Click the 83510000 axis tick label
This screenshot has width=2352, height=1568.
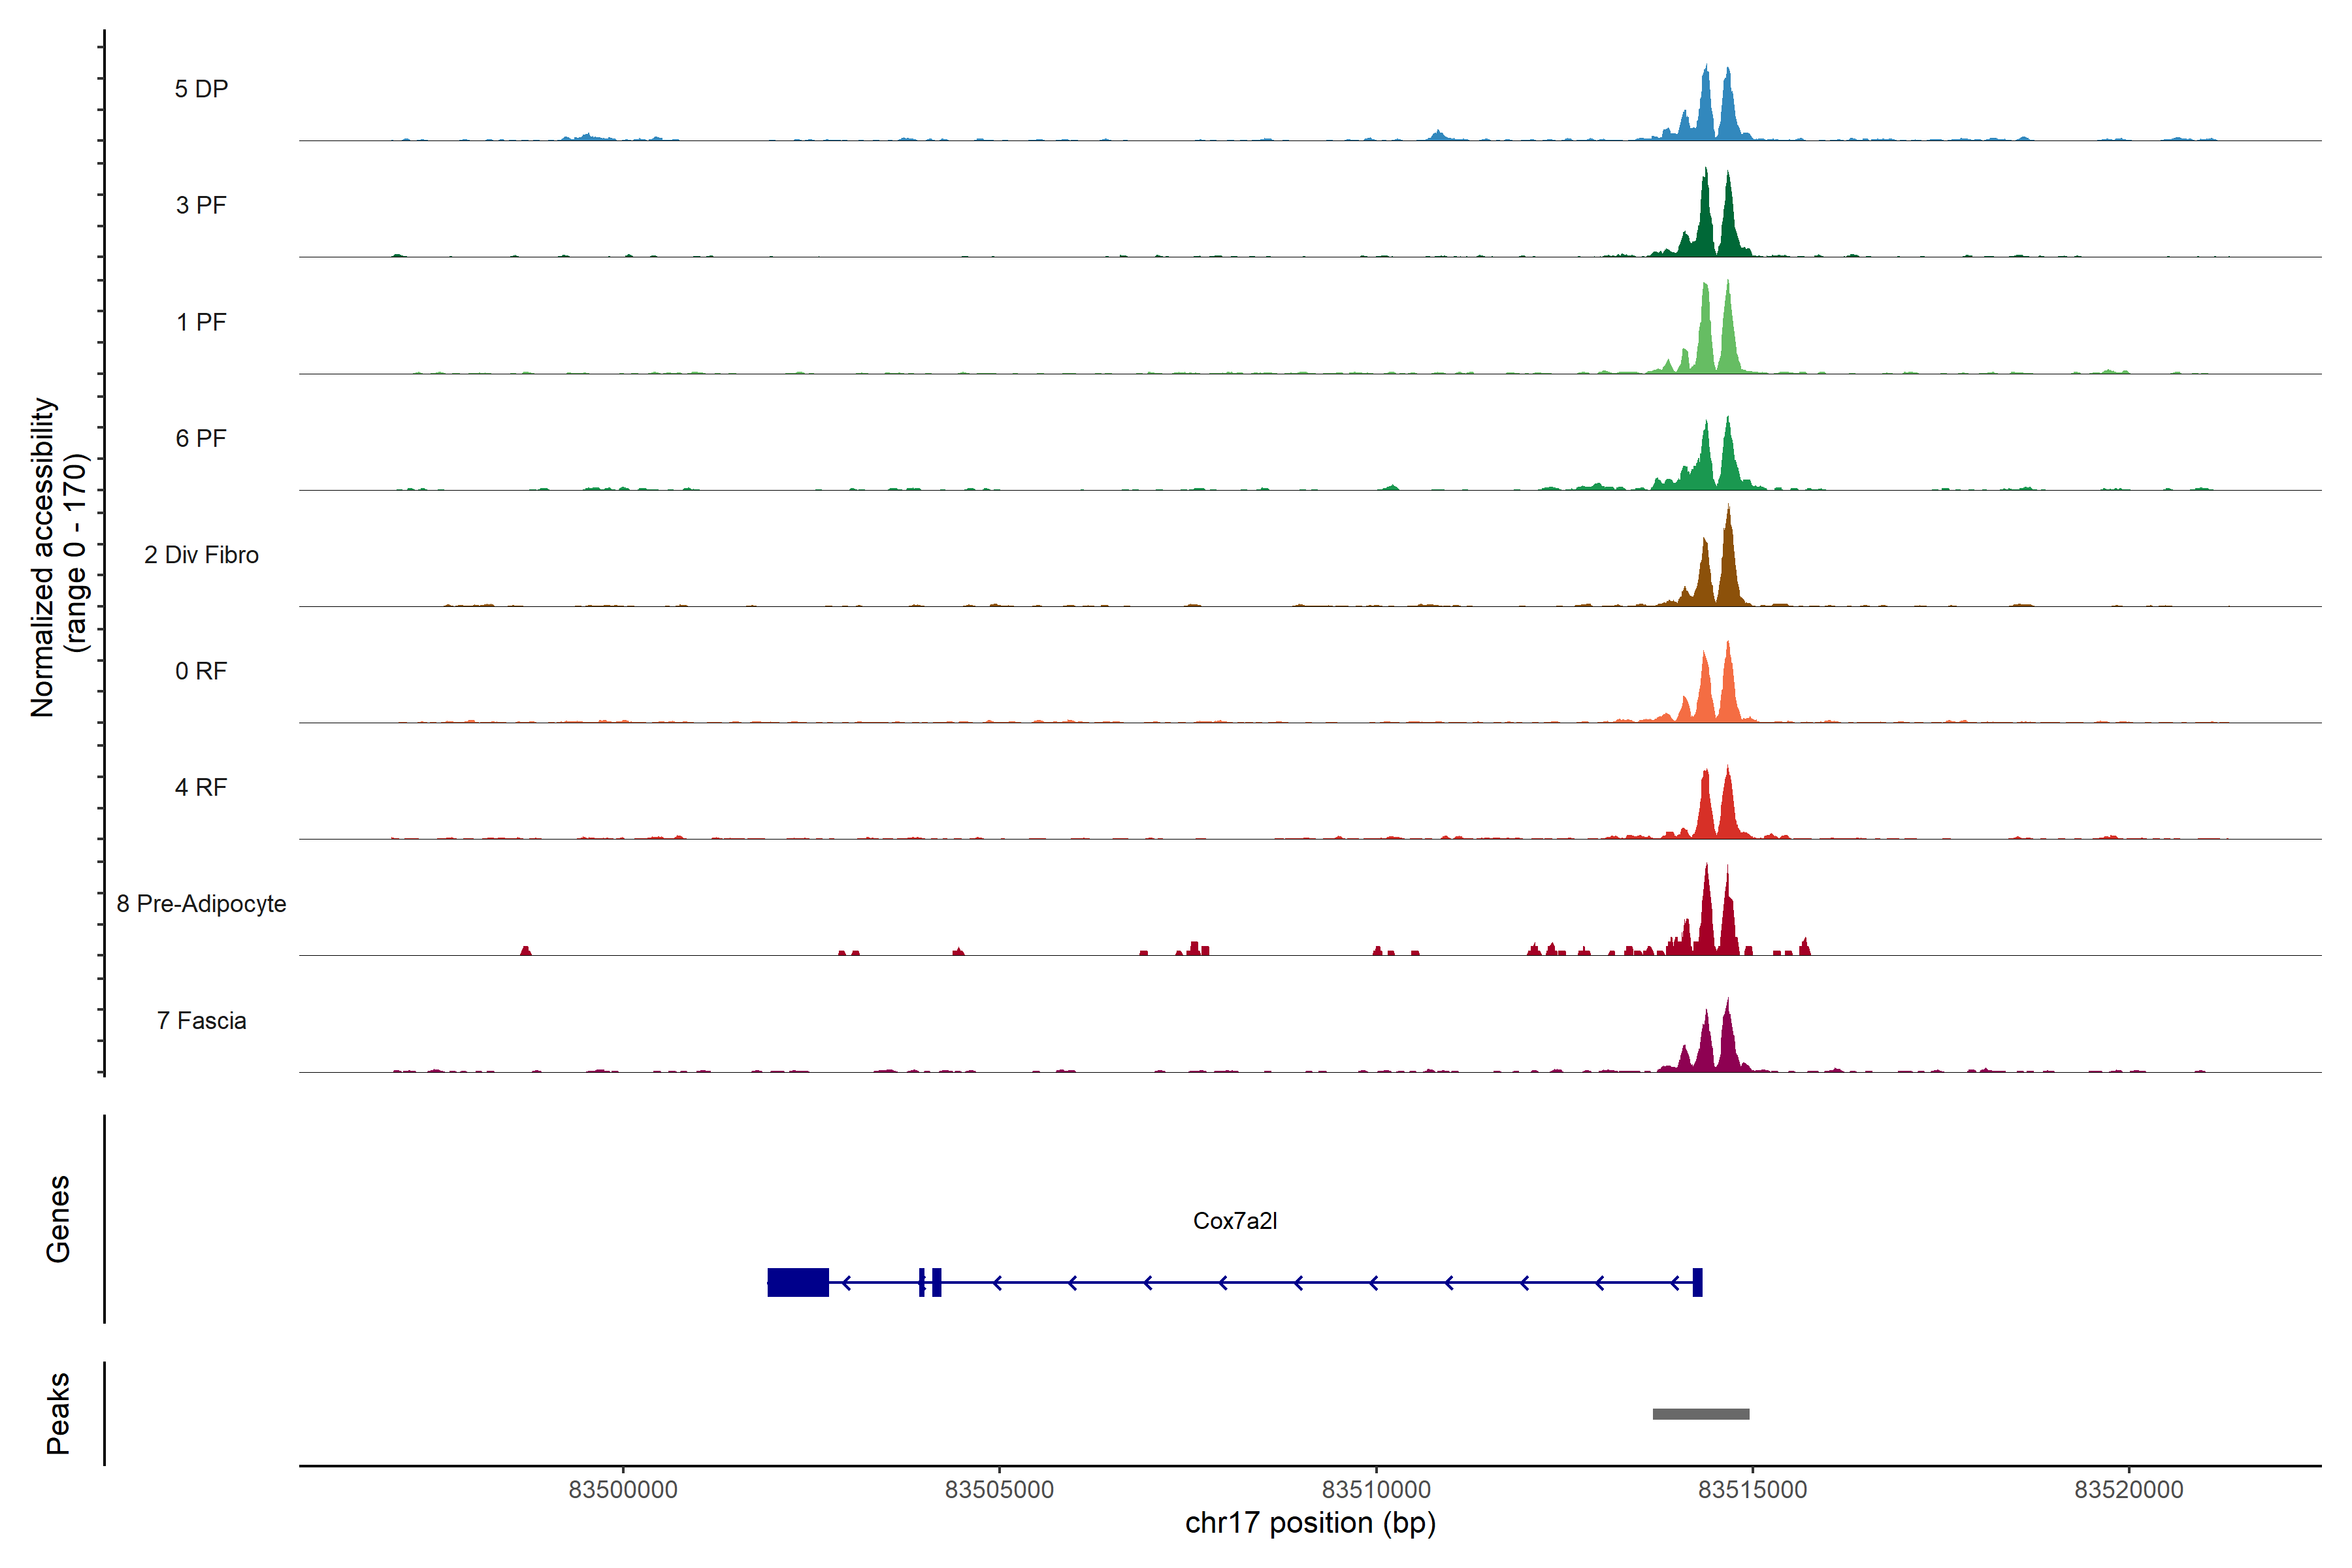tap(1376, 1490)
